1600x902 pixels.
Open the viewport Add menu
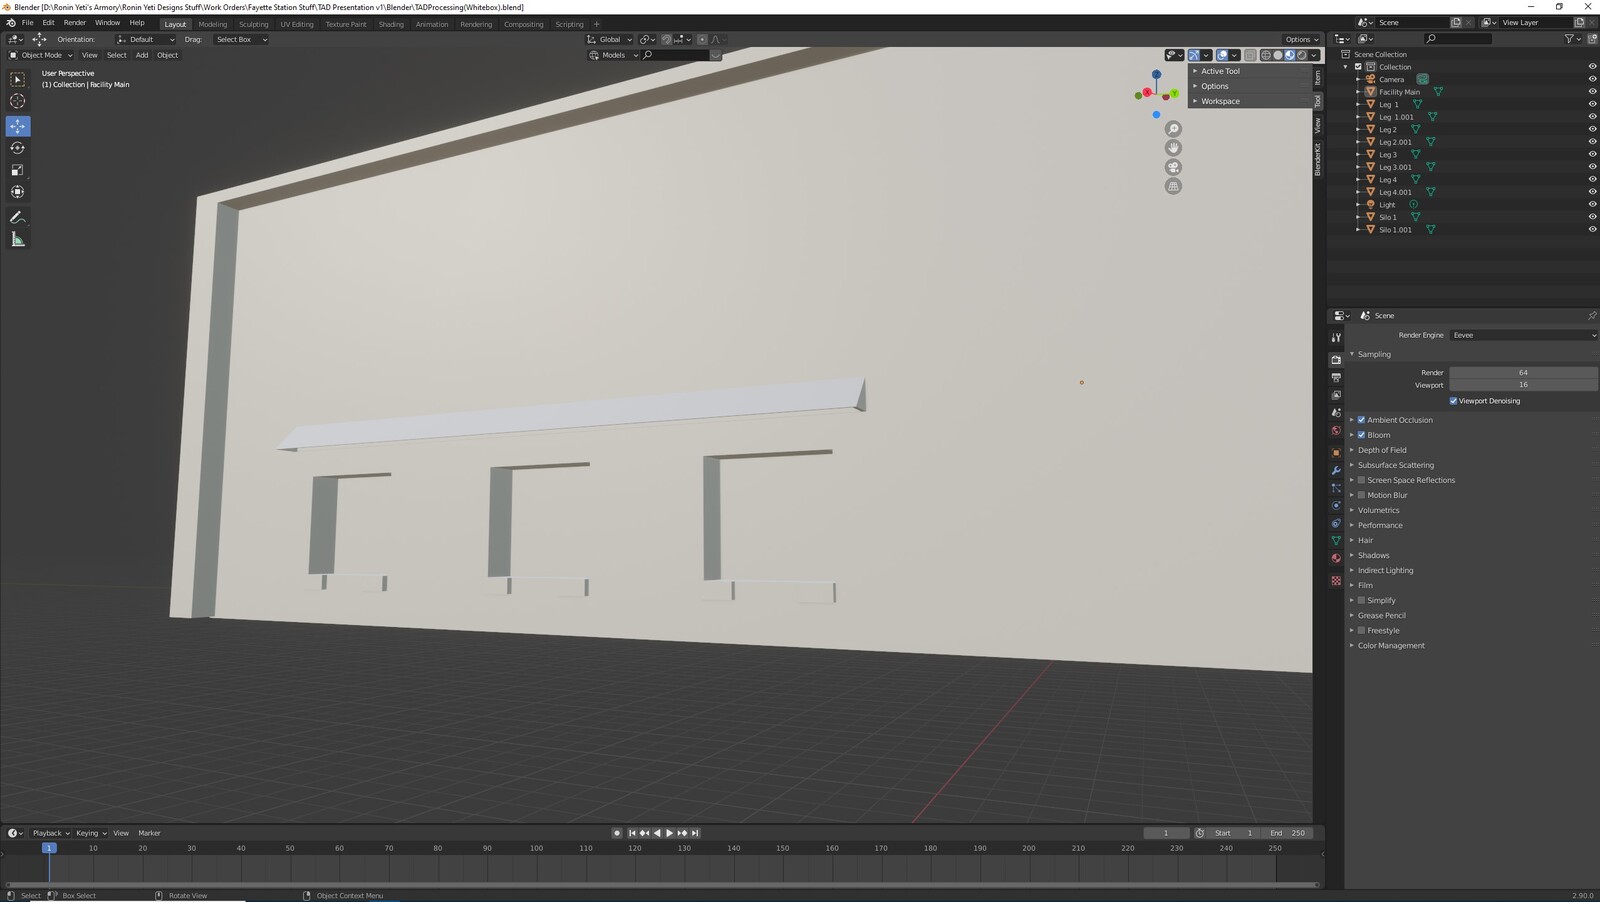pos(142,55)
